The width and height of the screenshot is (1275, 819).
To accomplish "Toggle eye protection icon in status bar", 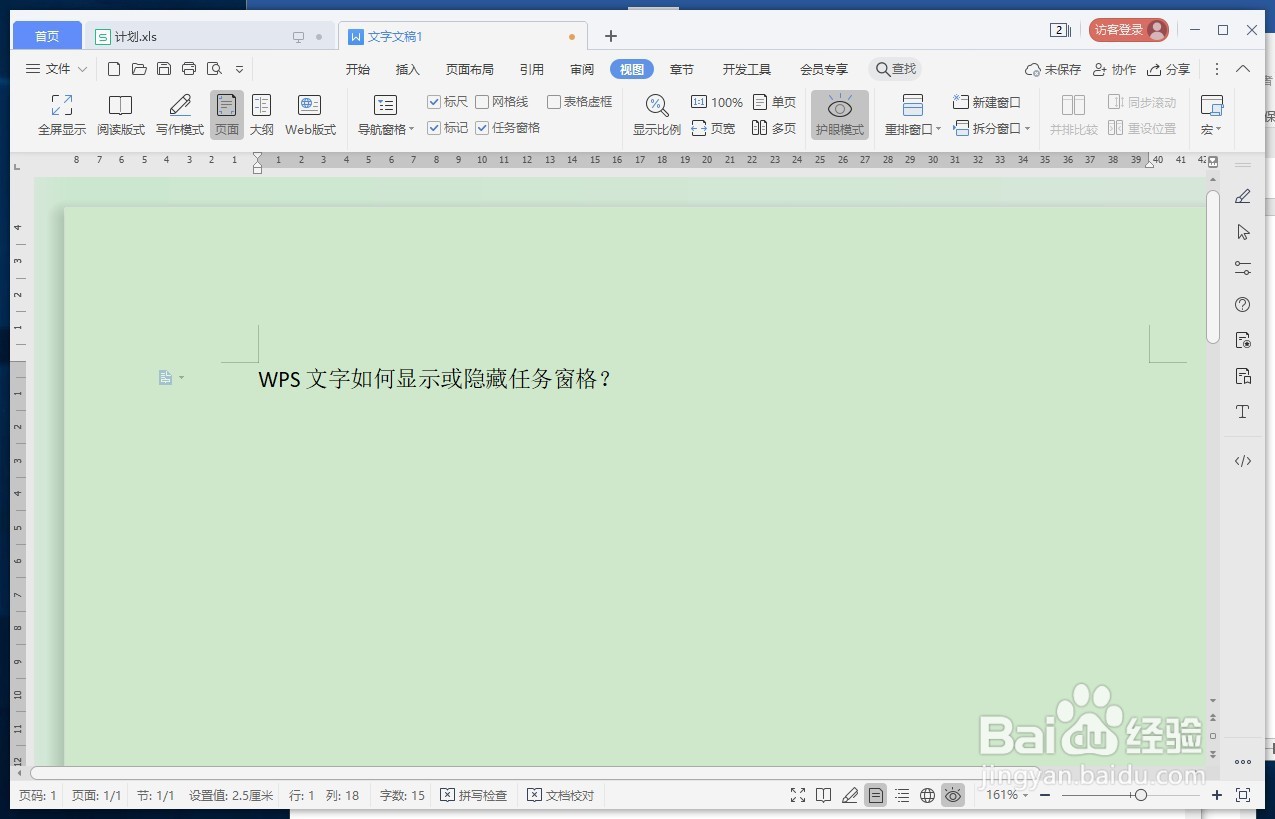I will pyautogui.click(x=953, y=795).
